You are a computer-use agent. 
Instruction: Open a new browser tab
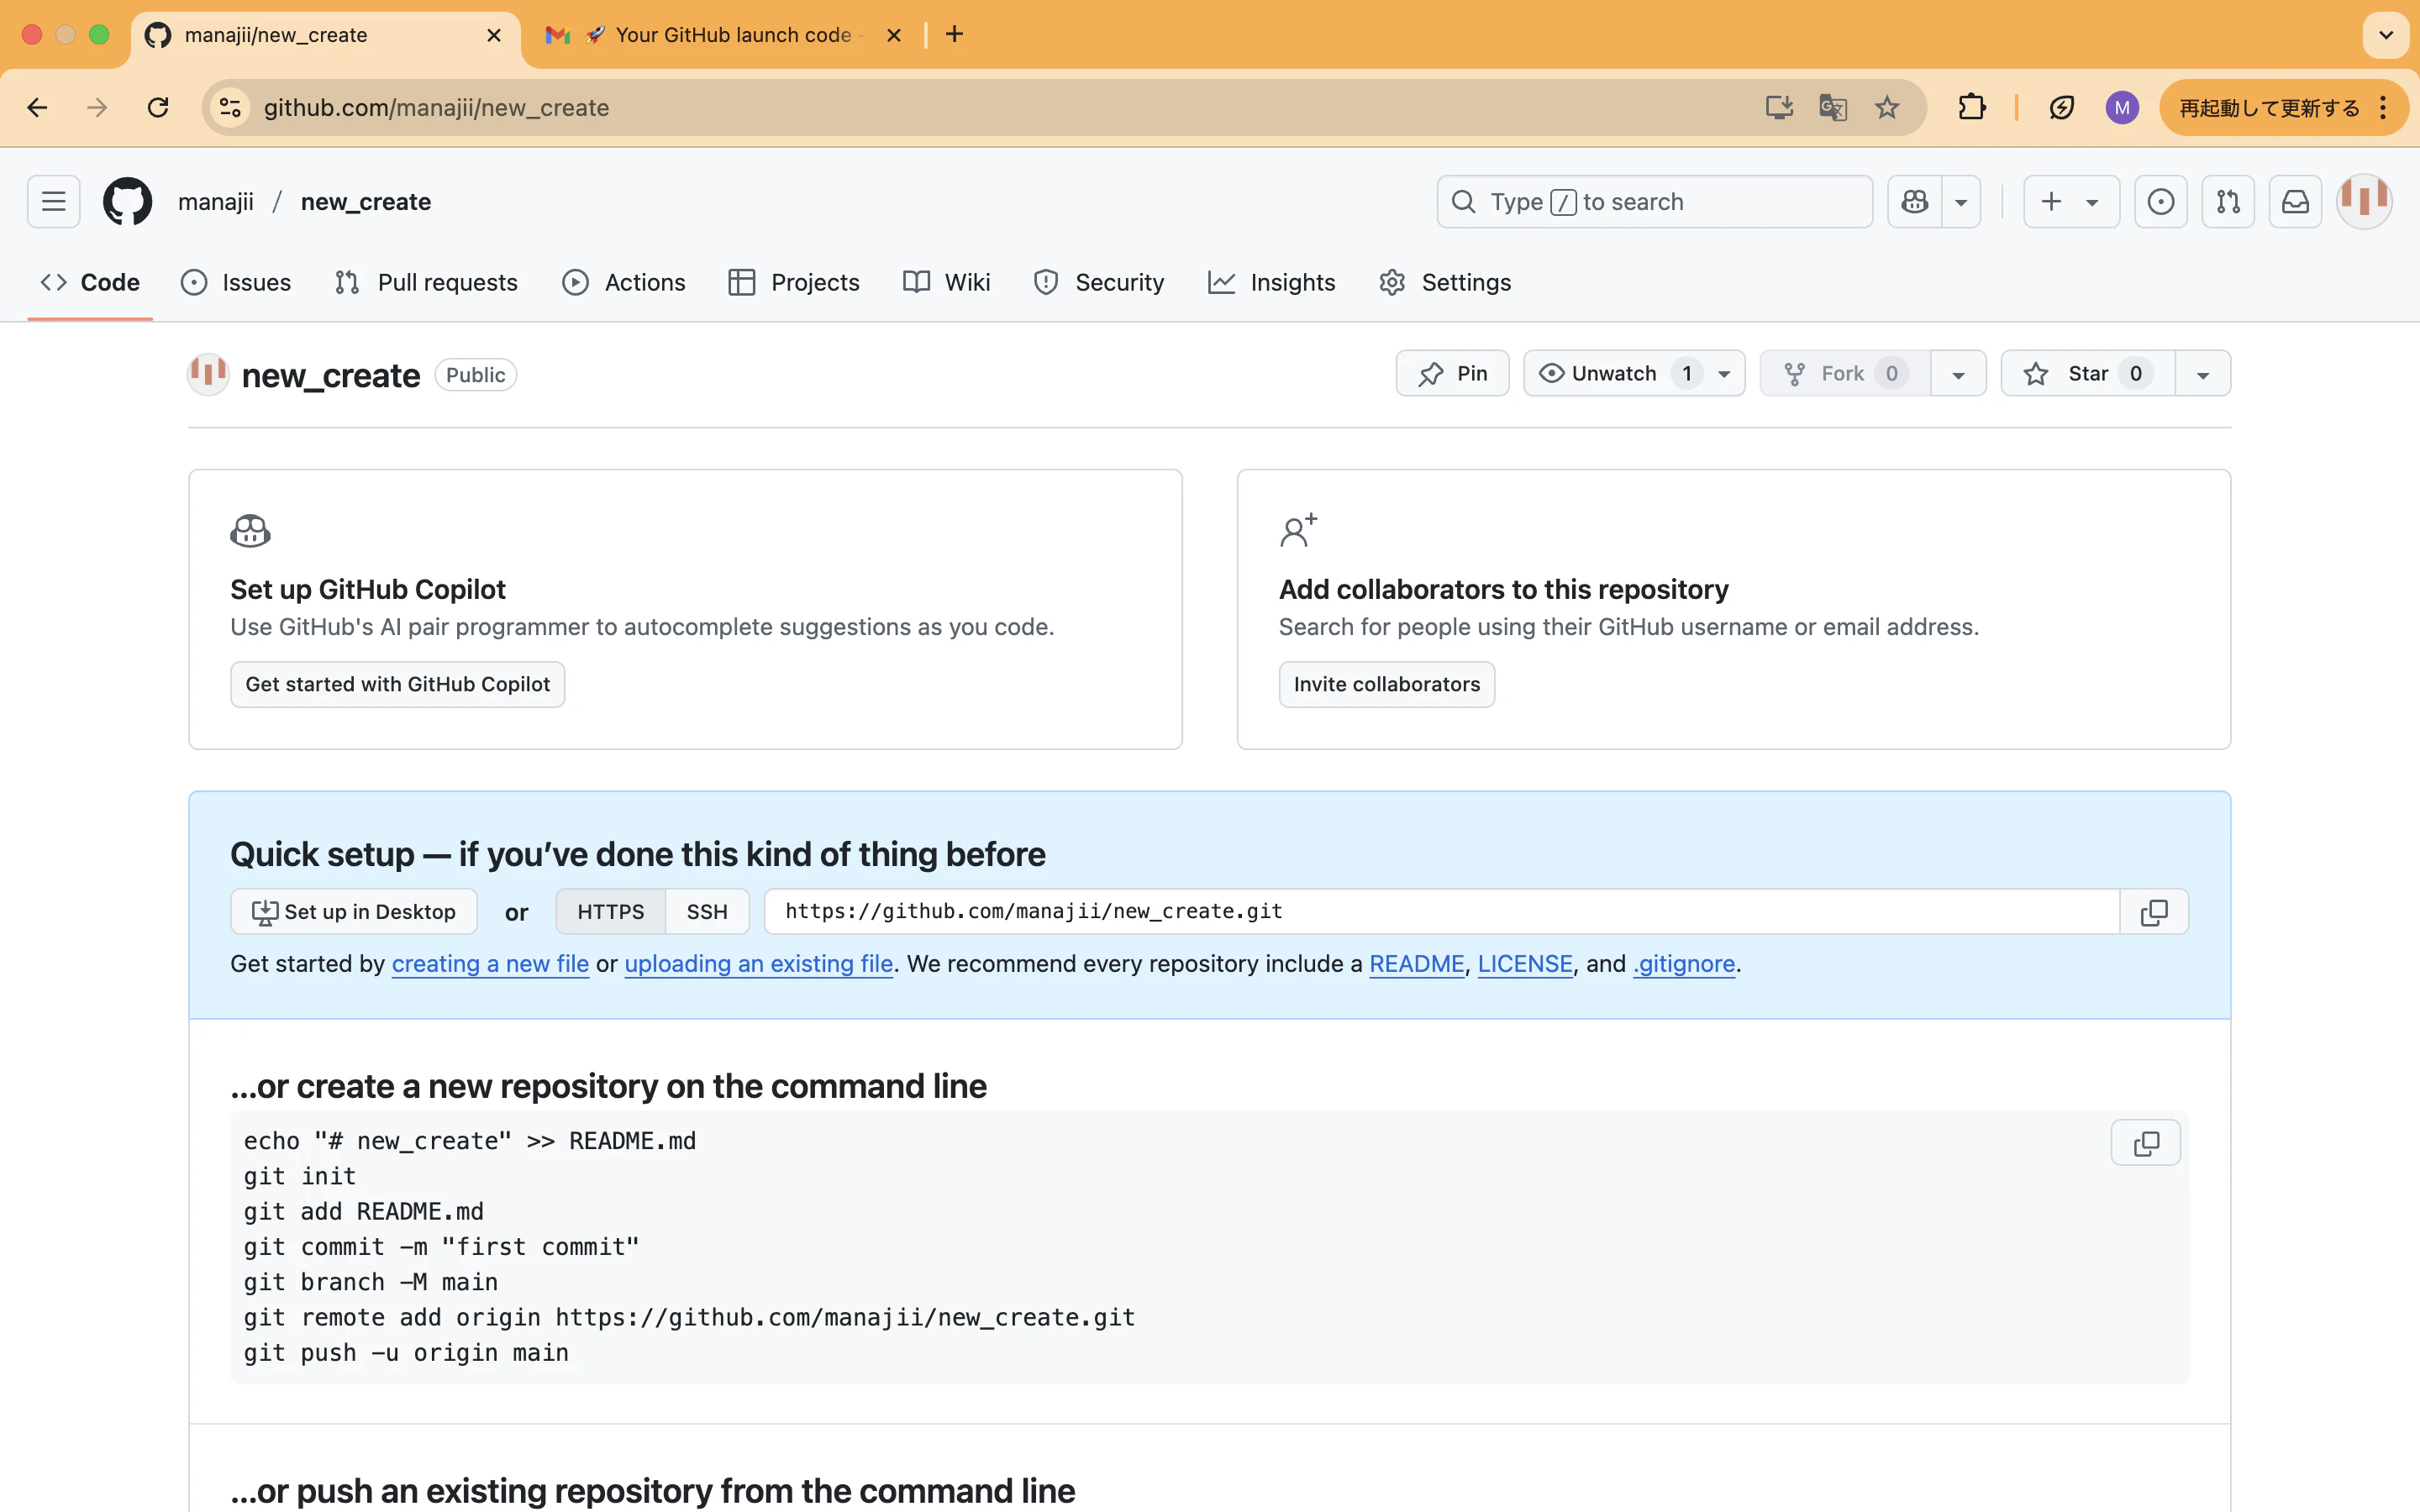coord(955,35)
